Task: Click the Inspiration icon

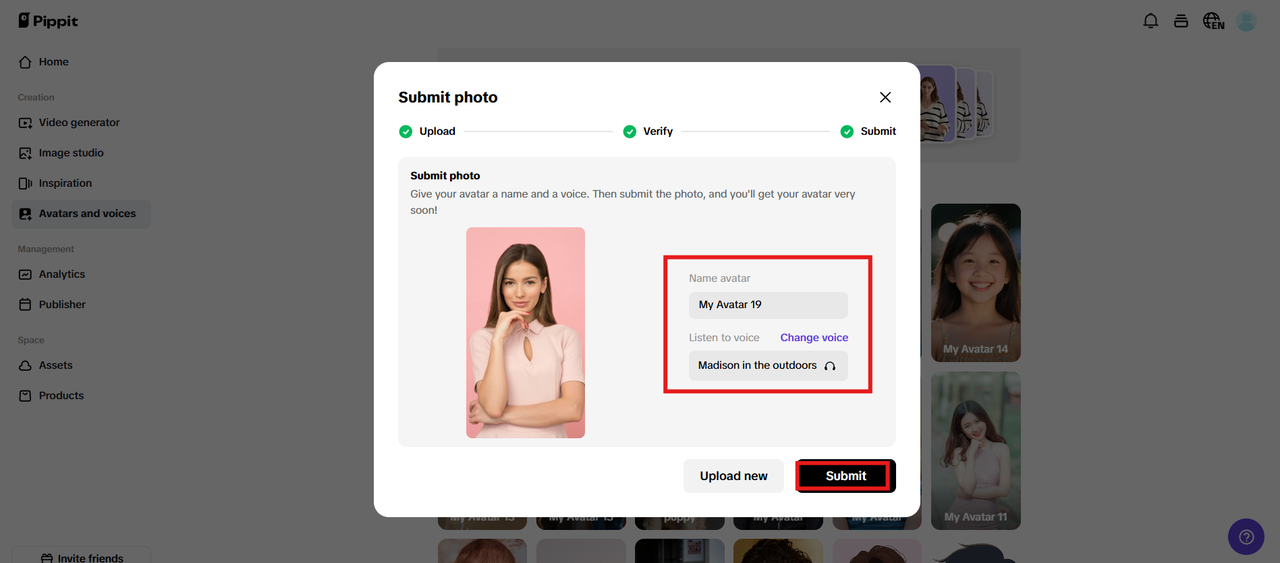Action: [x=26, y=184]
